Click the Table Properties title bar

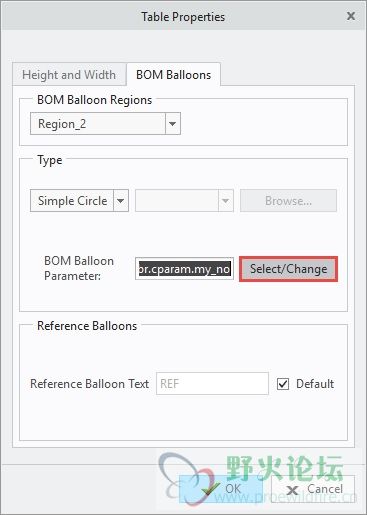(x=183, y=16)
